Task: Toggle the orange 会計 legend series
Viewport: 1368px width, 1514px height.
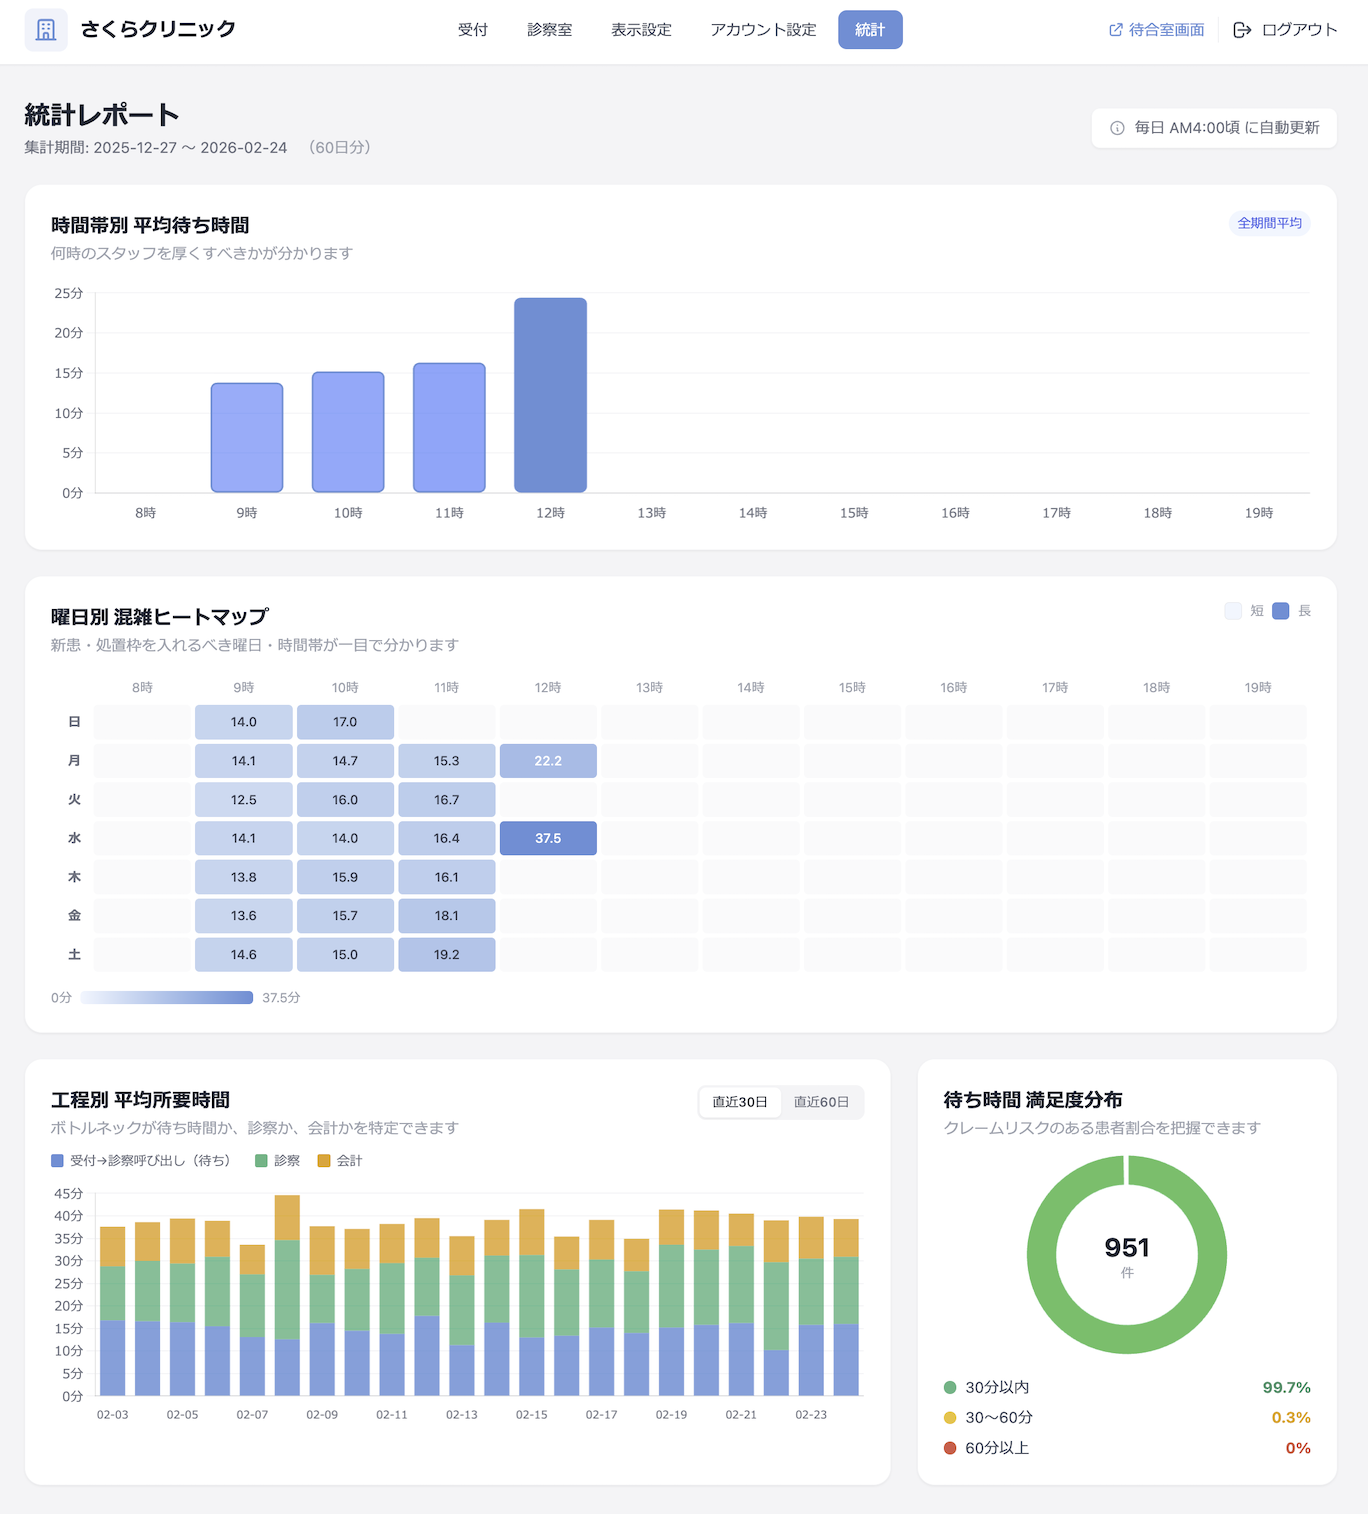Action: (340, 1161)
